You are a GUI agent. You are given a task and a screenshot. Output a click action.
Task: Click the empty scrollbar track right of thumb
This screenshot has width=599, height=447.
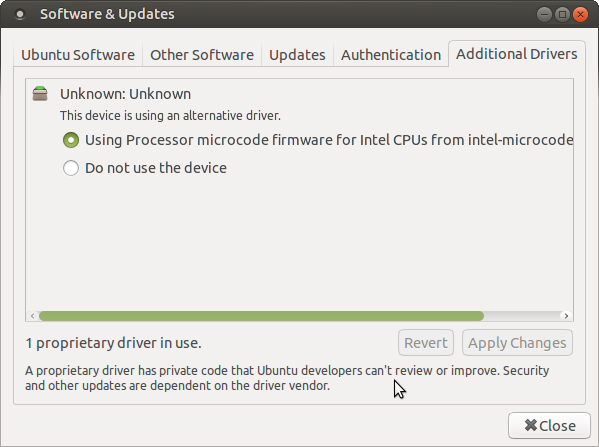pyautogui.click(x=523, y=316)
